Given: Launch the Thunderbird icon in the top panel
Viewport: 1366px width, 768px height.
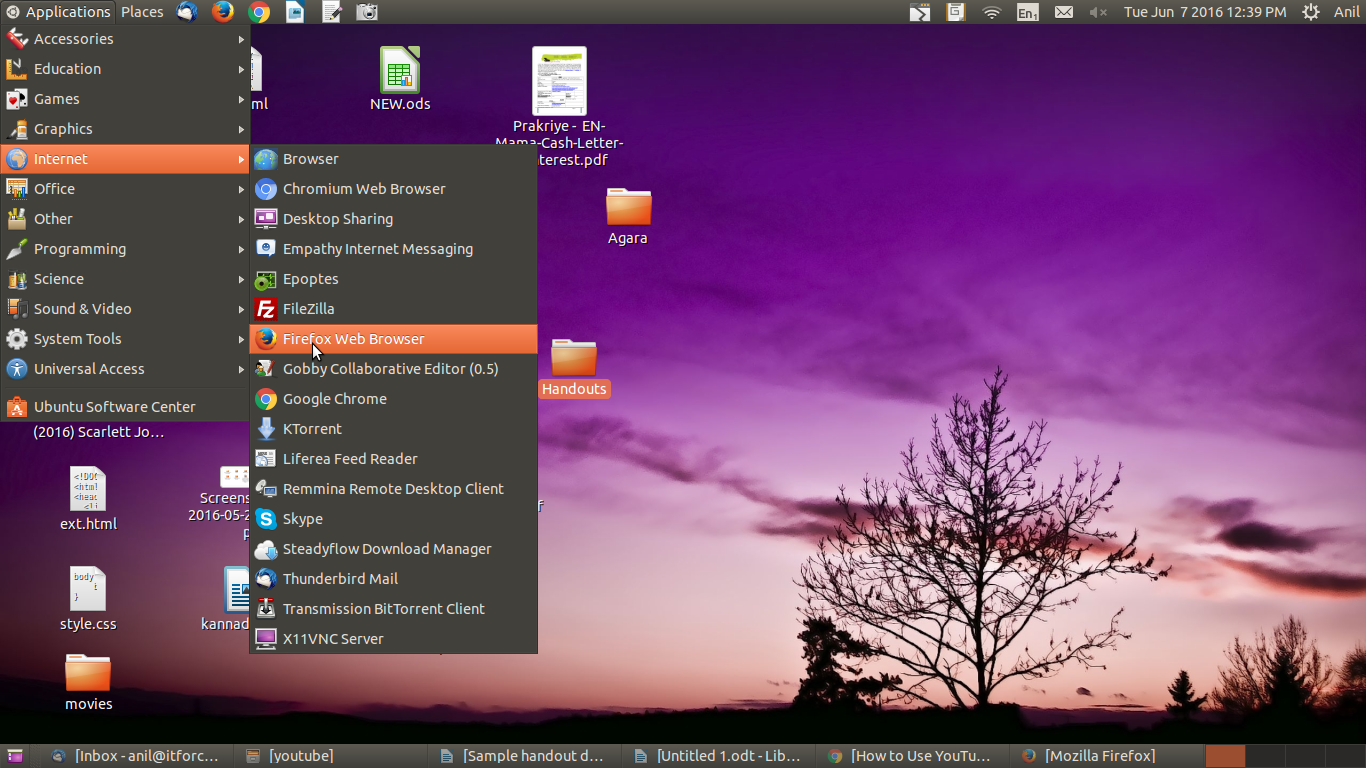Looking at the screenshot, I should (187, 12).
